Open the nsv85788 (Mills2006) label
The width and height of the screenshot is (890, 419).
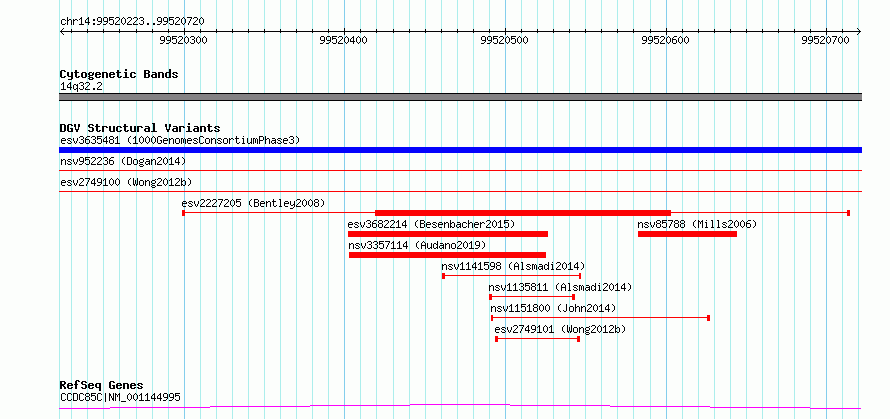click(x=697, y=224)
